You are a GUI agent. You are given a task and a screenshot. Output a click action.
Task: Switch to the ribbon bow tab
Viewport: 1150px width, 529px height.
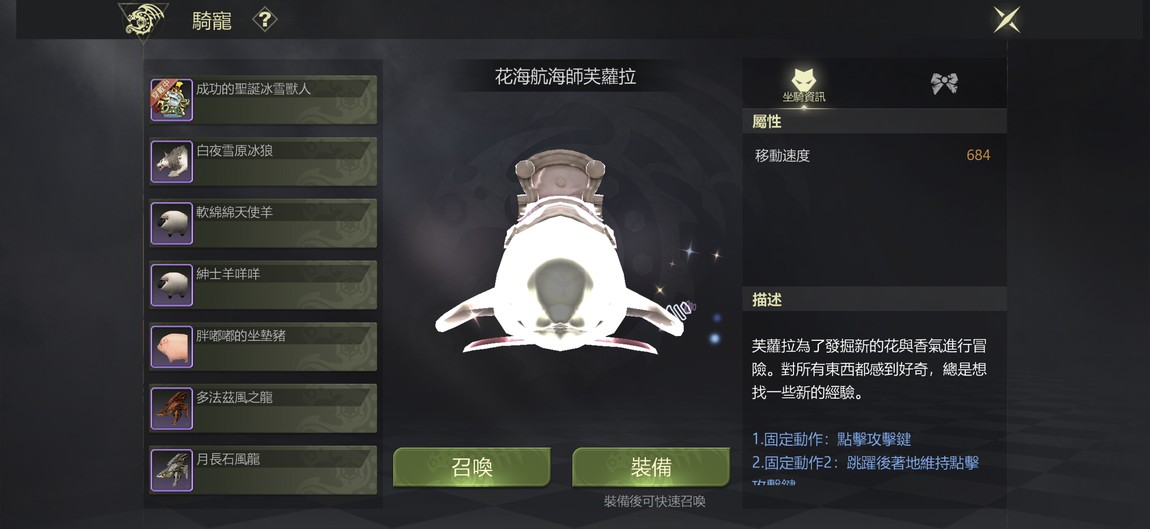point(945,83)
